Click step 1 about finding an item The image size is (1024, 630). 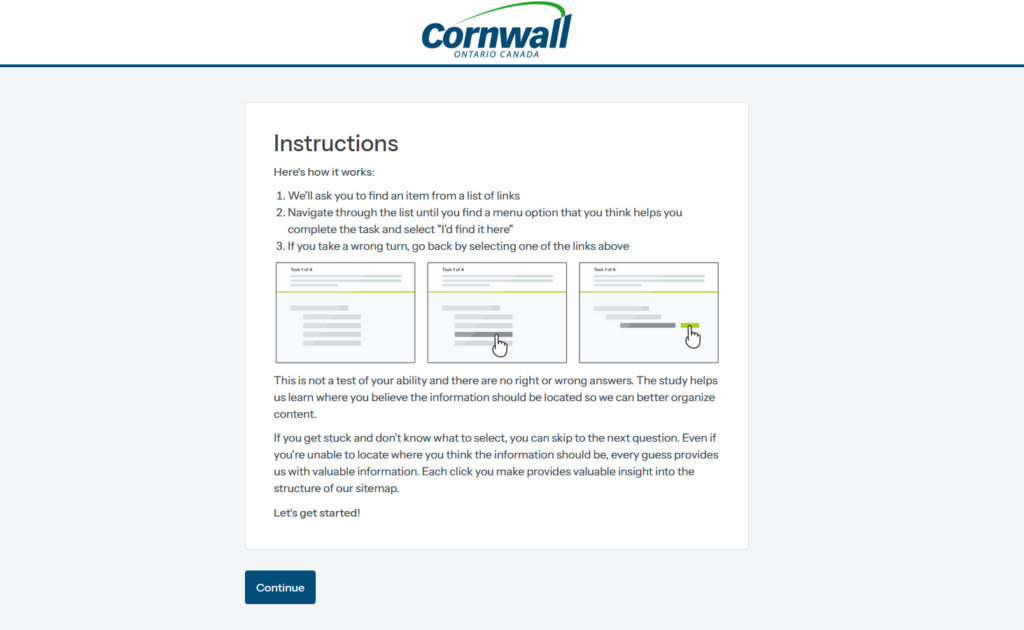click(x=403, y=195)
